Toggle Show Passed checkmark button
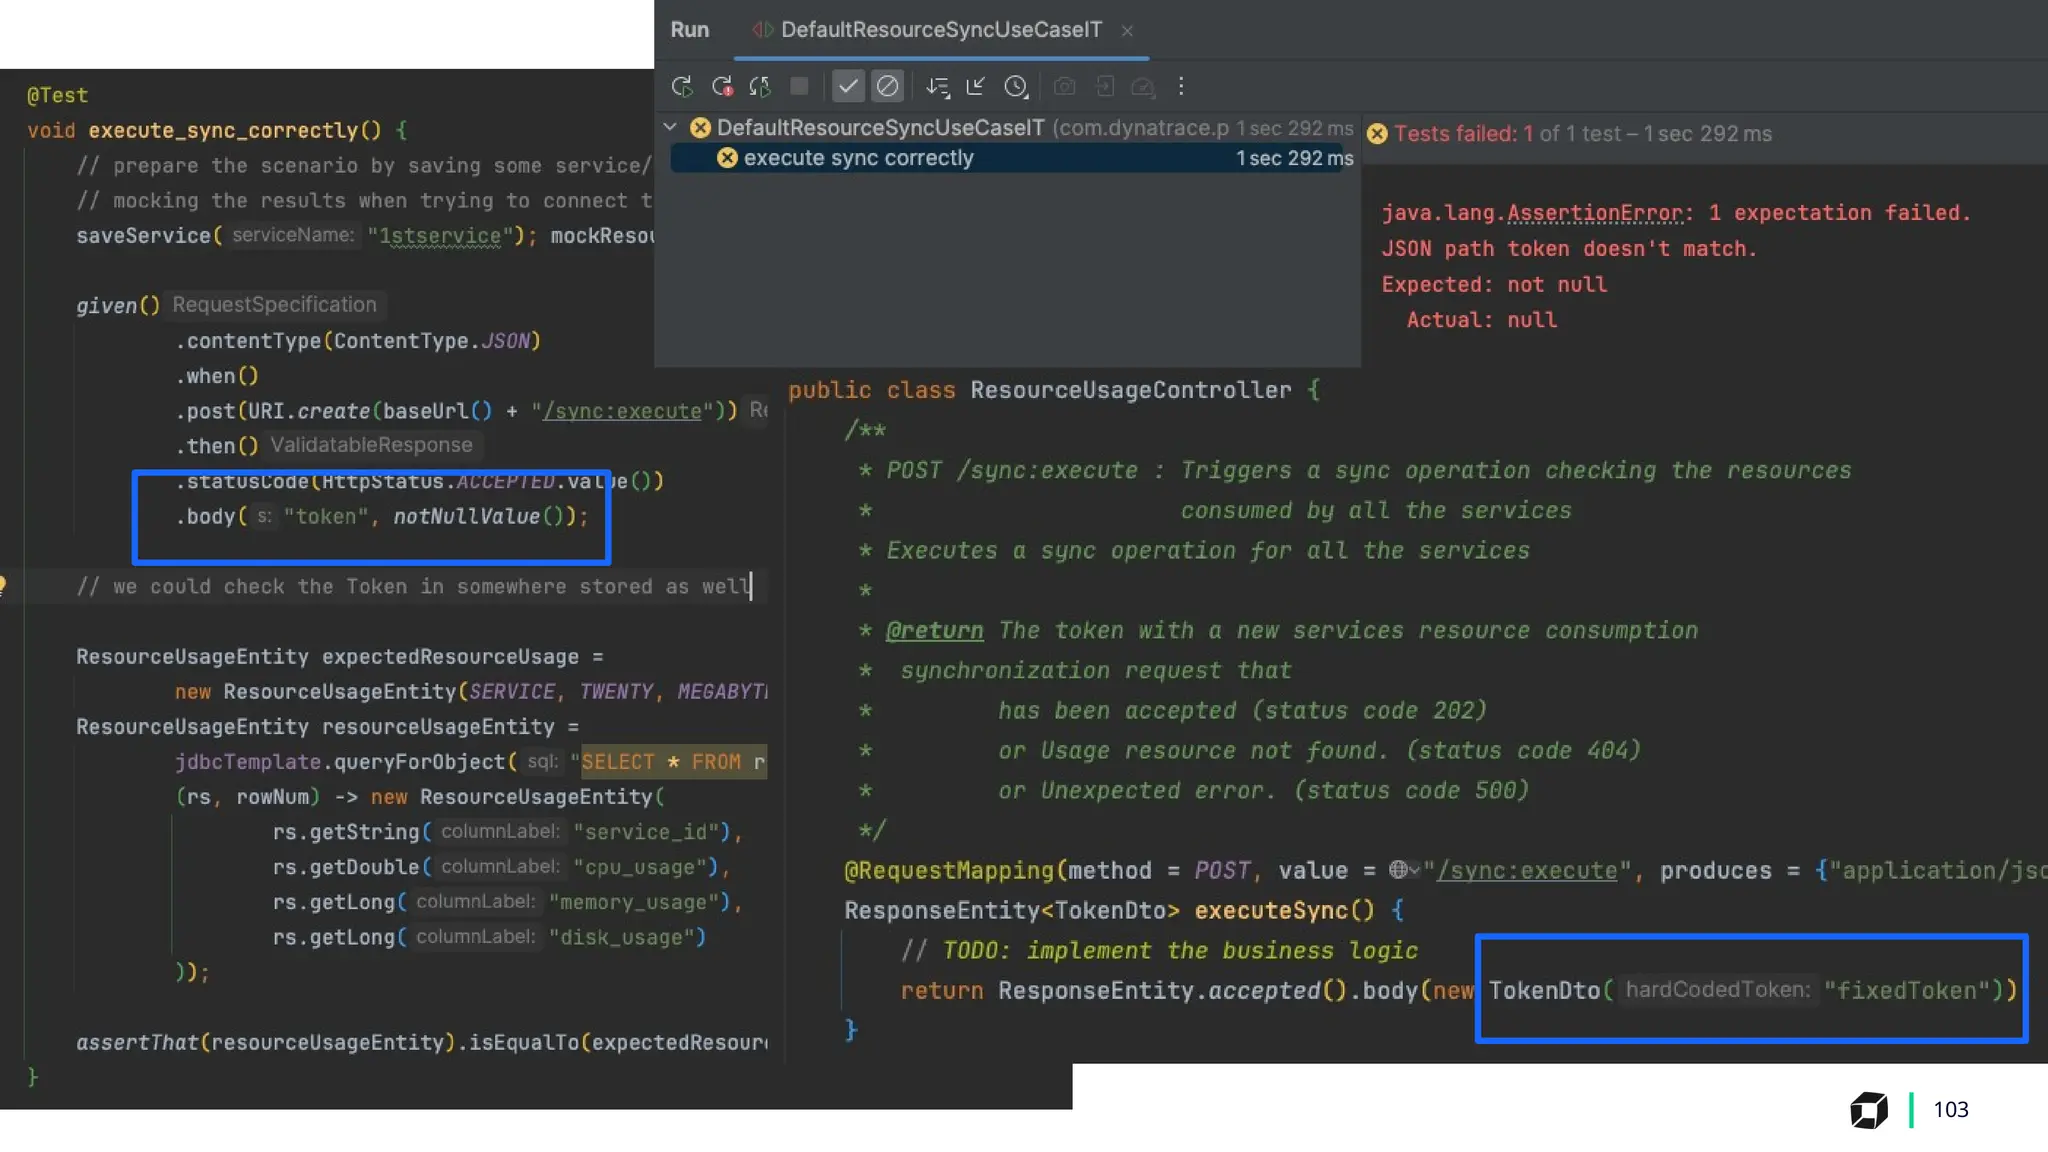 click(x=848, y=87)
